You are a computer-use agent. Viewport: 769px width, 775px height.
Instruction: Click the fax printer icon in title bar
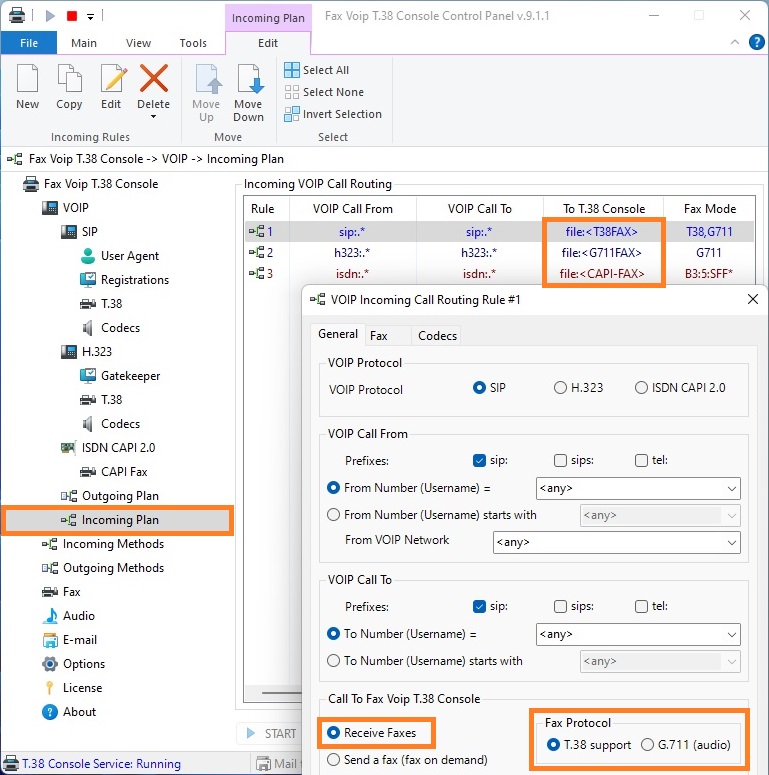(x=17, y=15)
